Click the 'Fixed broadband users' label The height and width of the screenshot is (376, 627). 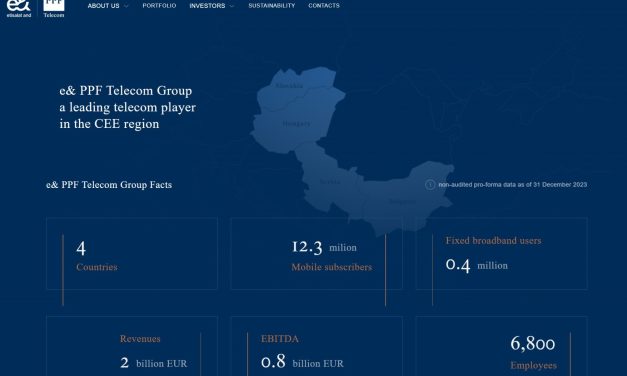pyautogui.click(x=493, y=240)
